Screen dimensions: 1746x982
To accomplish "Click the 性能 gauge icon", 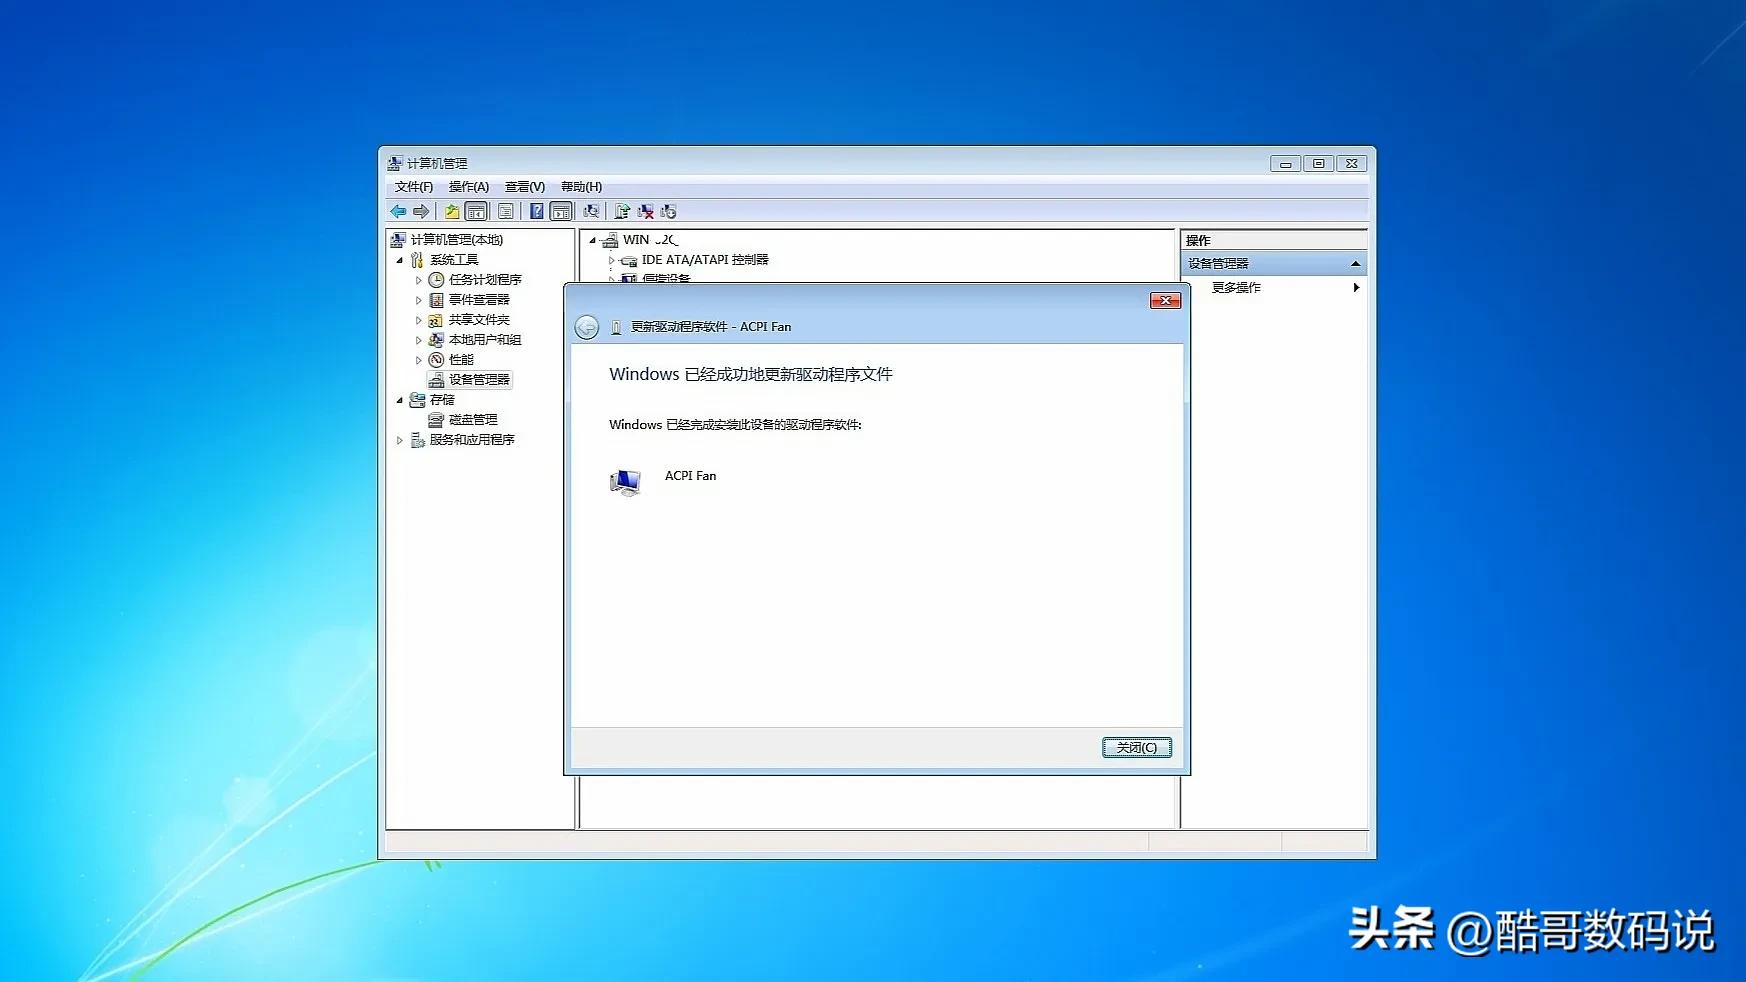I will click(436, 360).
